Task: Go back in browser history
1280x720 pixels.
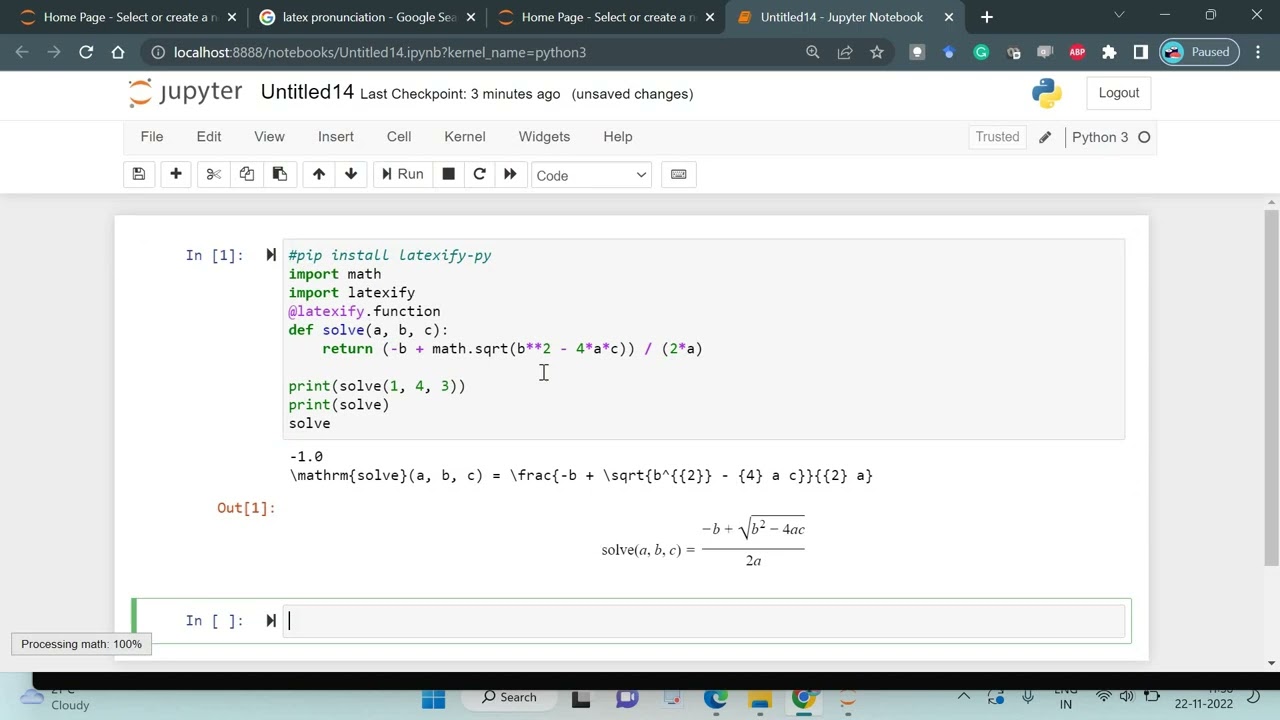Action: point(22,52)
